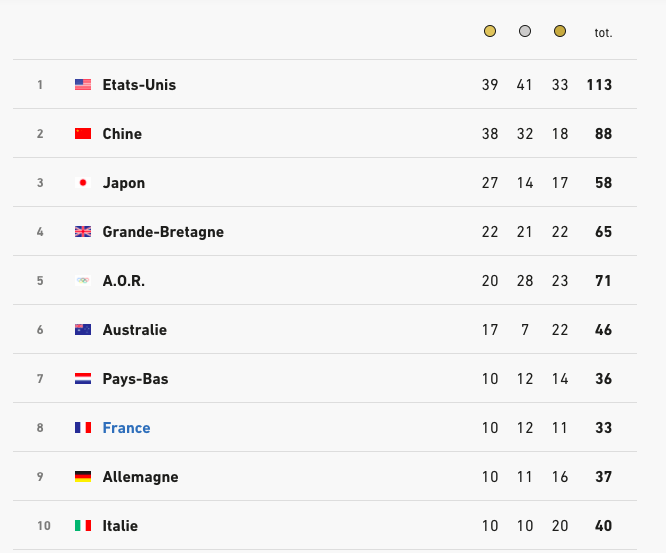Click the Chine country name
This screenshot has width=666, height=553.
(122, 134)
